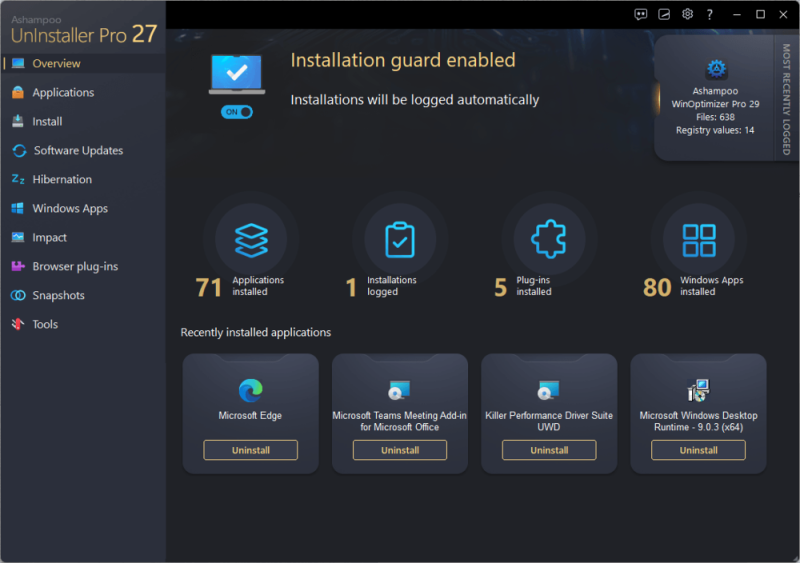Image resolution: width=800 pixels, height=563 pixels.
Task: Click the Installations logged clipboard icon
Action: coord(400,239)
